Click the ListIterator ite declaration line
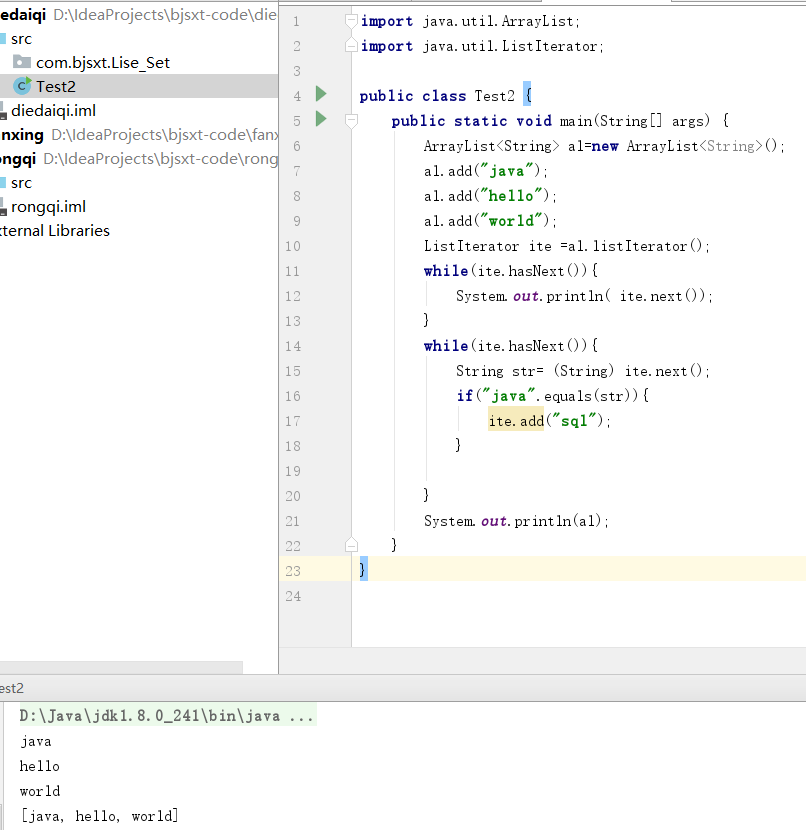This screenshot has height=830, width=806. pyautogui.click(x=567, y=246)
